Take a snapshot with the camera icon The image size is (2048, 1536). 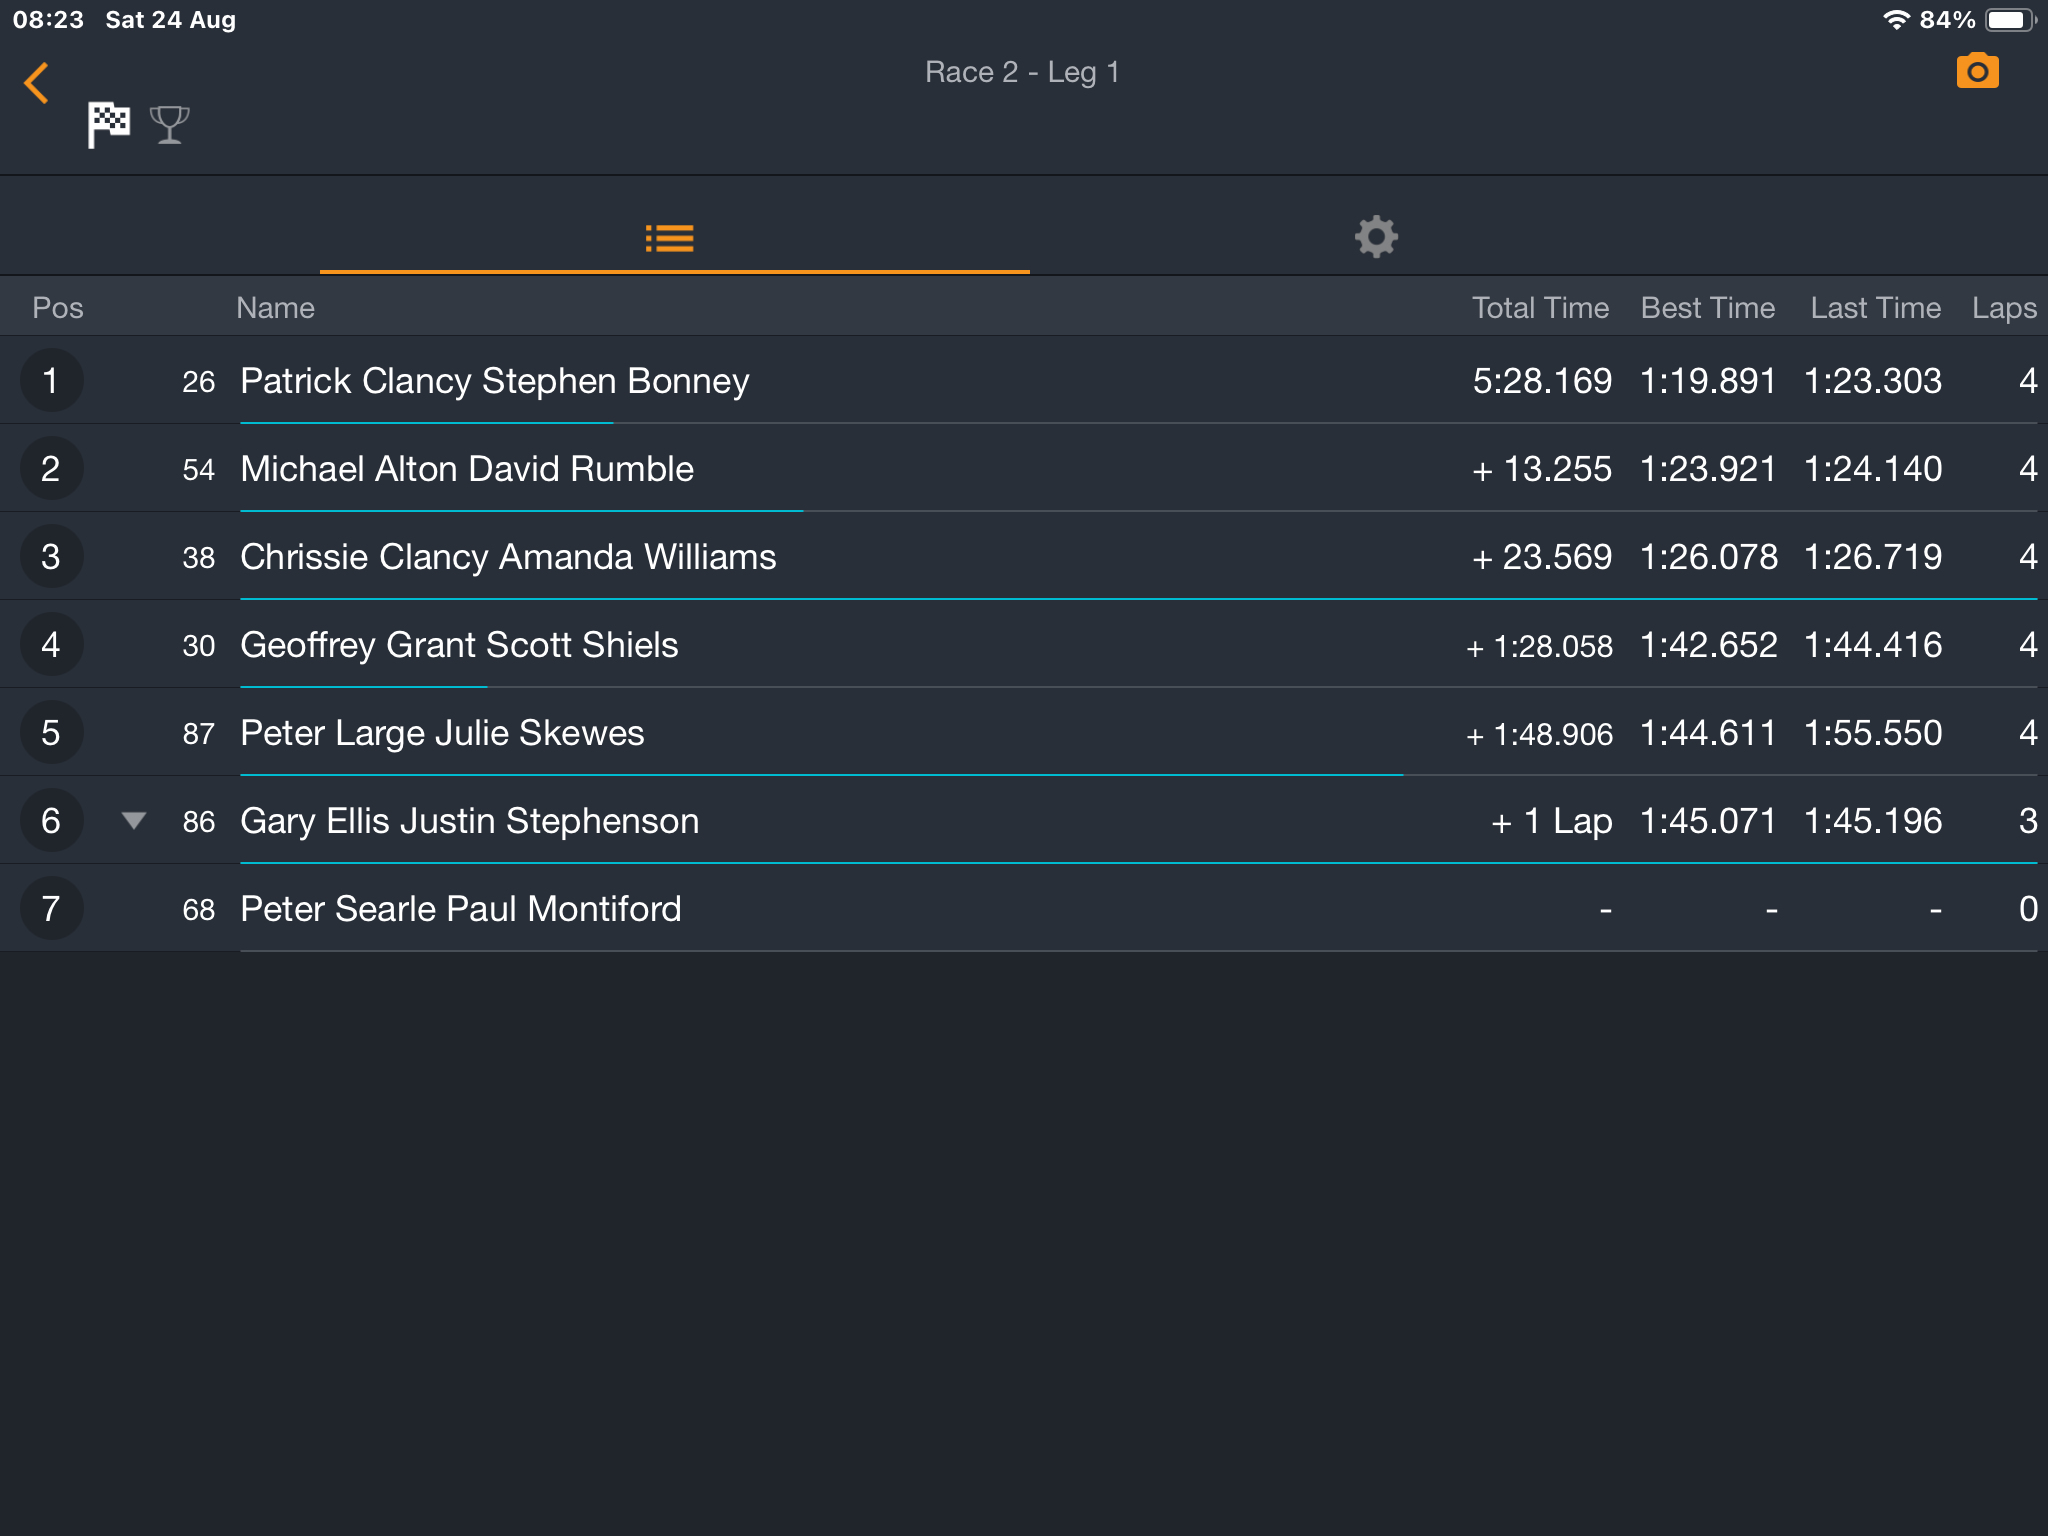tap(1977, 71)
